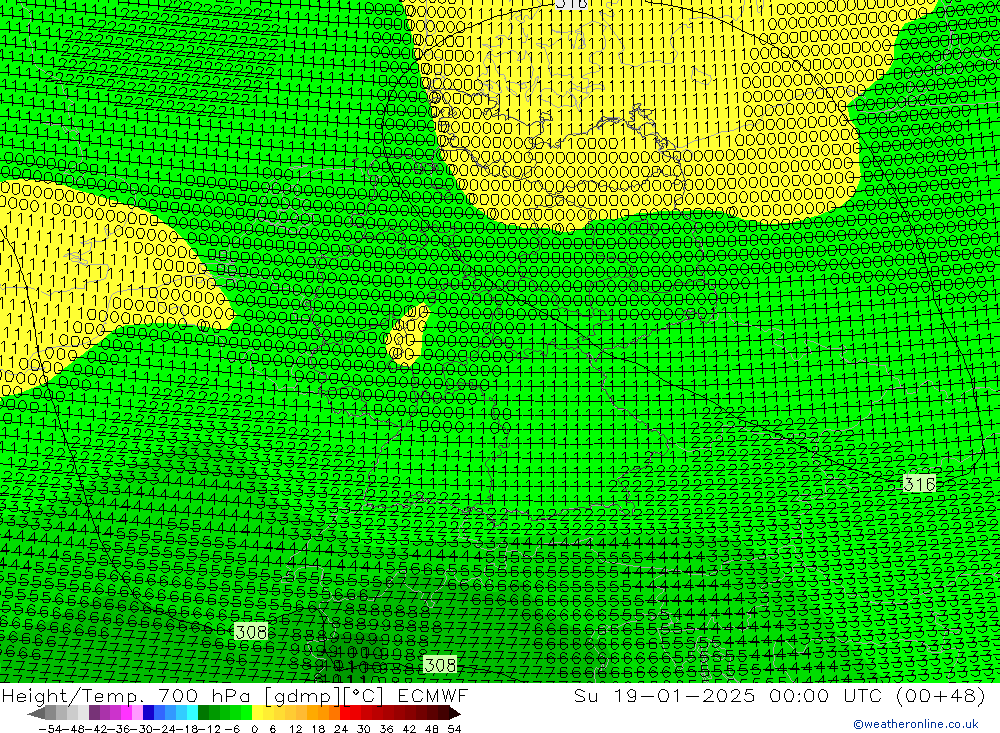Screen dimensions: 1000x733
Task: Choose the cyan swatch above -18
Action: pyautogui.click(x=192, y=713)
